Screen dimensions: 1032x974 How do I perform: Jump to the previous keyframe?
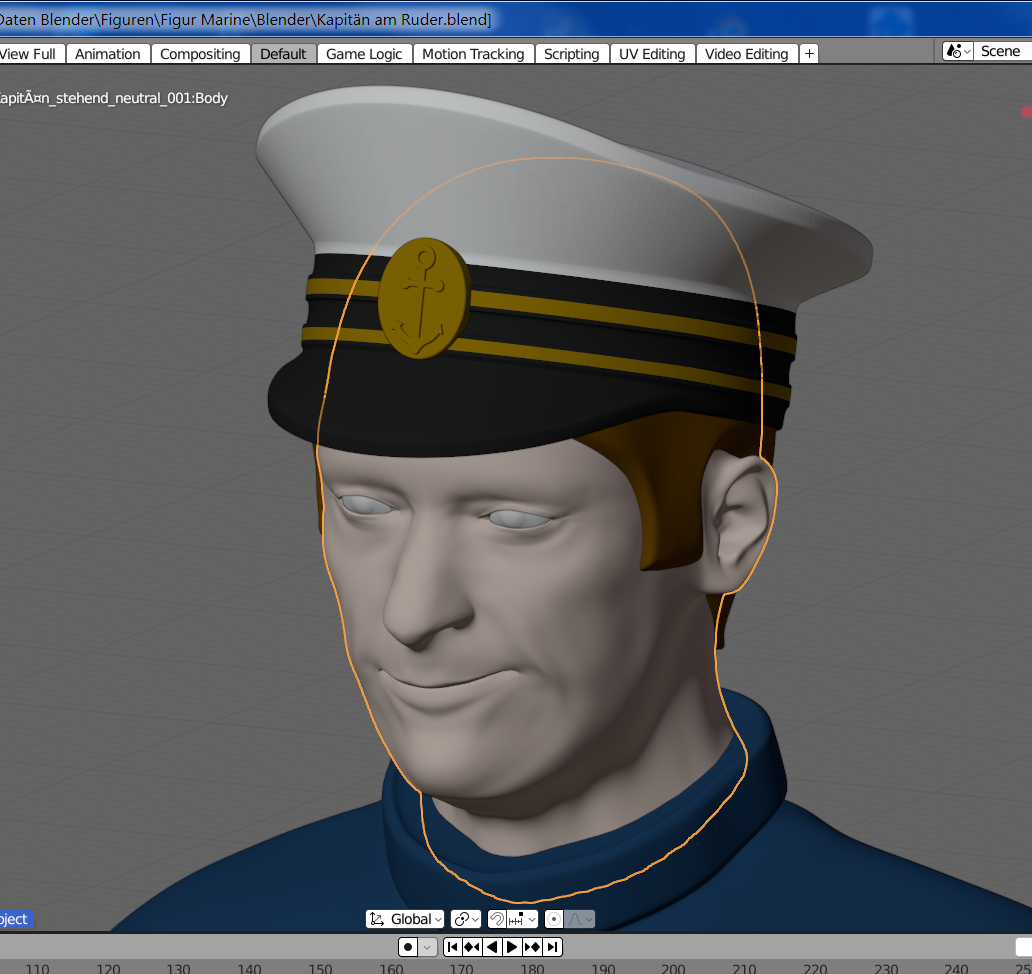point(472,947)
